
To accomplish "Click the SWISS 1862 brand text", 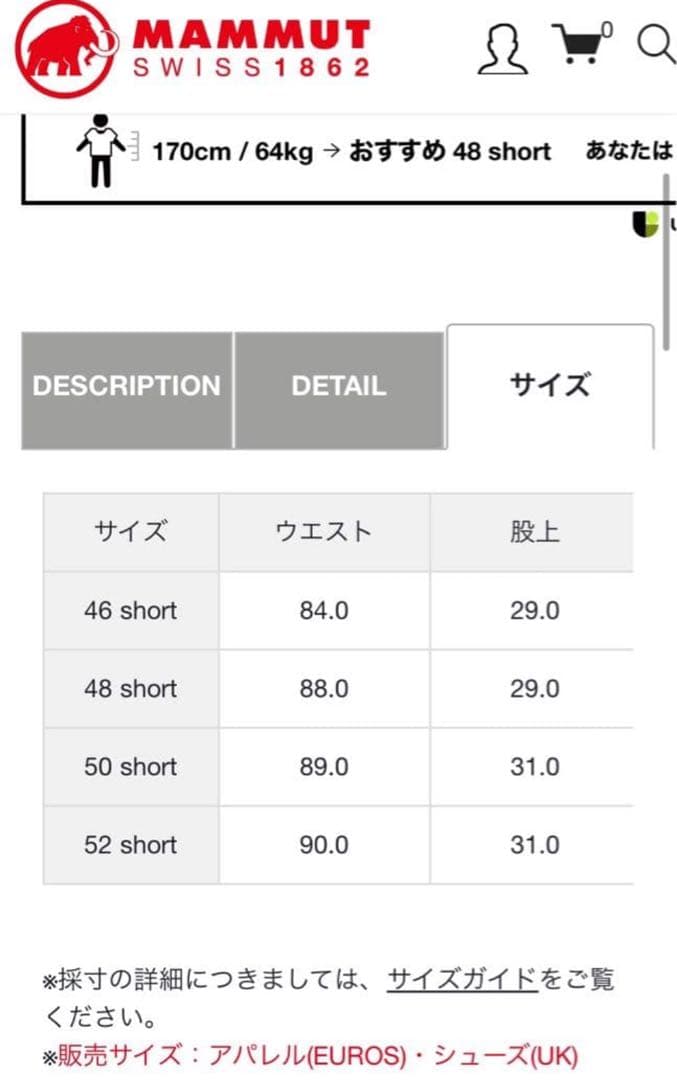I will coord(255,66).
